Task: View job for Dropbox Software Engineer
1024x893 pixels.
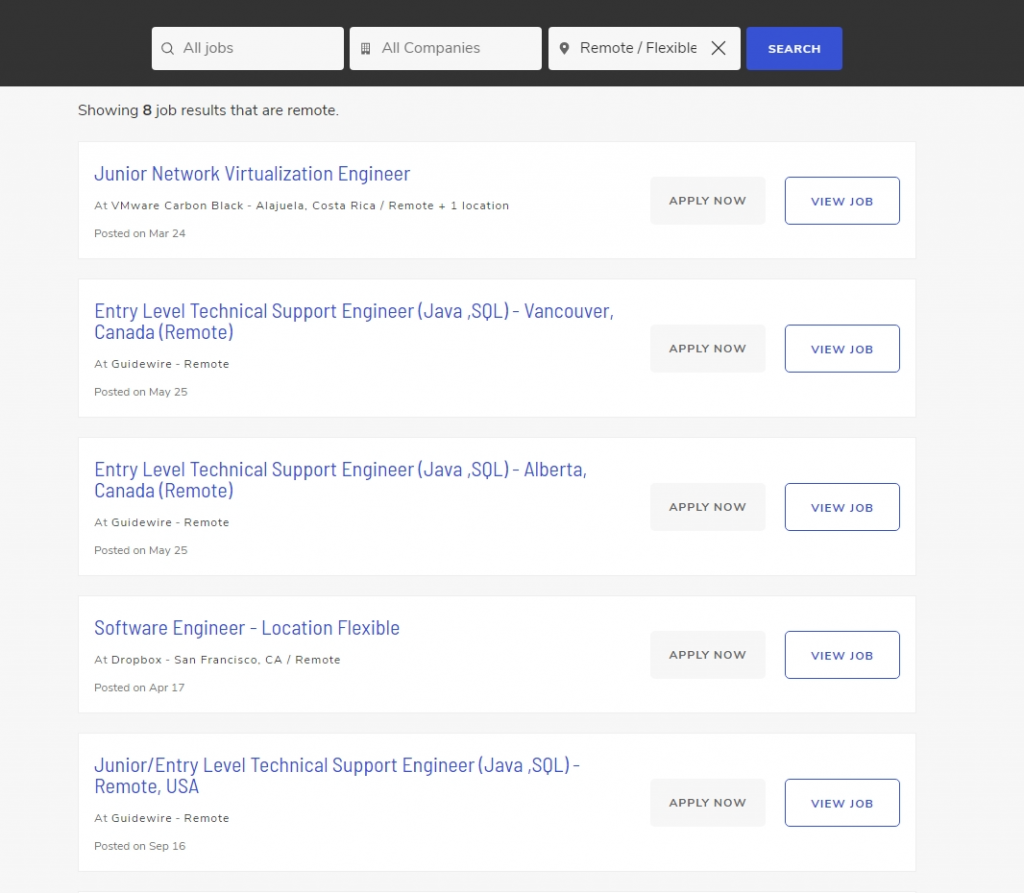Action: click(842, 655)
